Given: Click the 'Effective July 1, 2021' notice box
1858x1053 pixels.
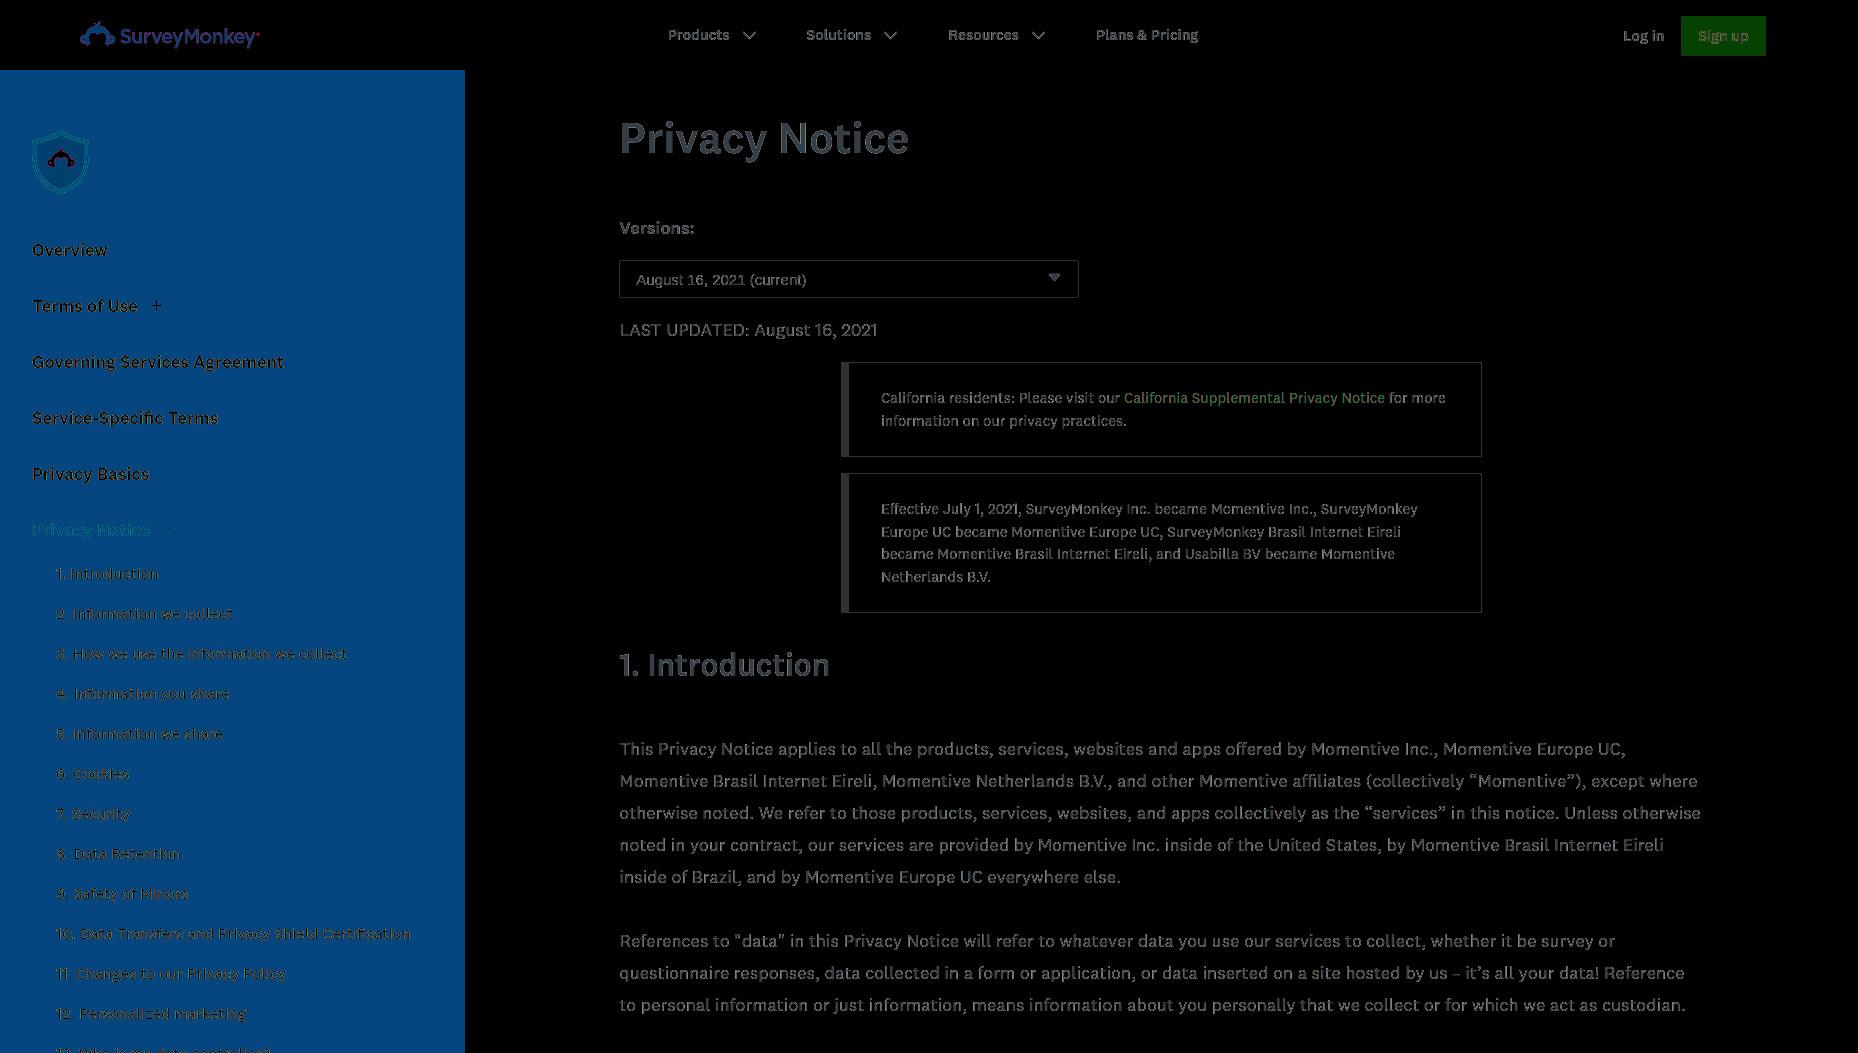Looking at the screenshot, I should [1161, 543].
